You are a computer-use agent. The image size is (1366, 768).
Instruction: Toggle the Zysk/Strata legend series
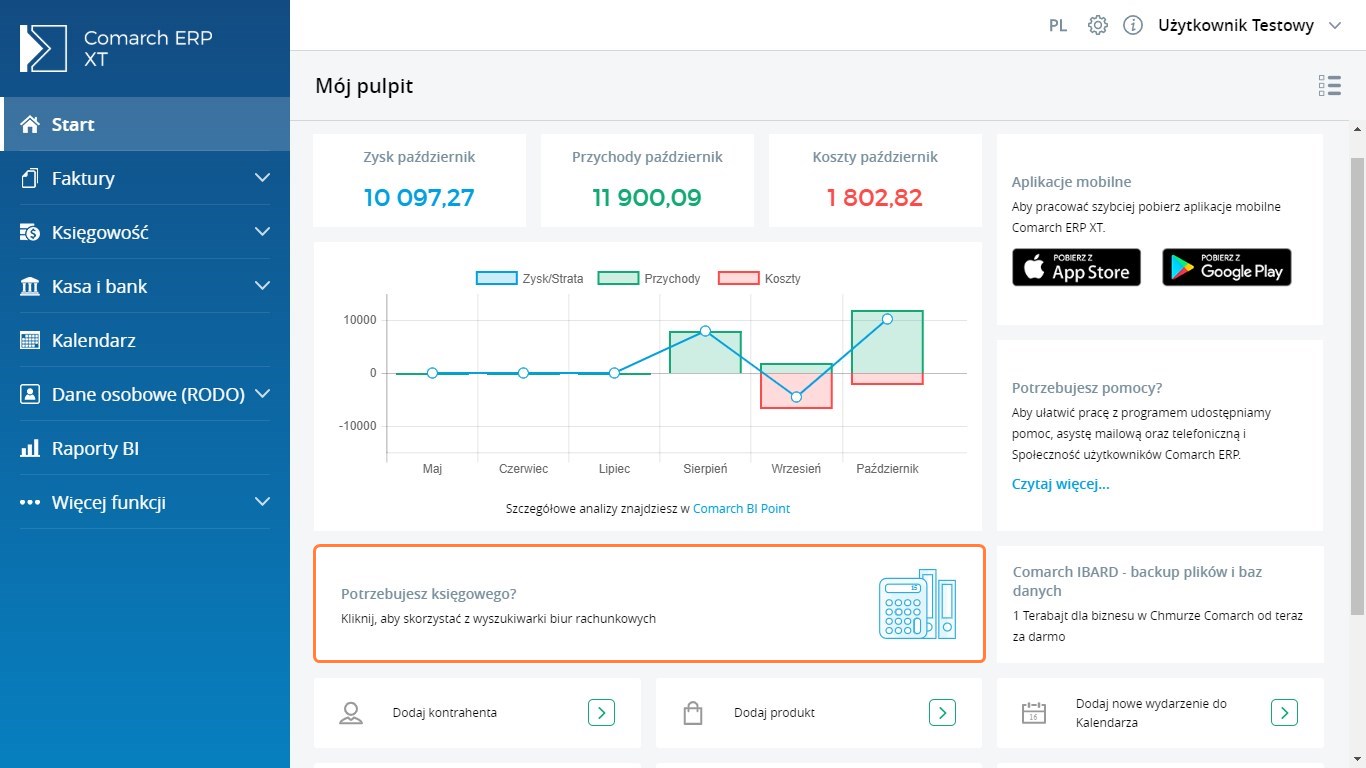tap(530, 278)
